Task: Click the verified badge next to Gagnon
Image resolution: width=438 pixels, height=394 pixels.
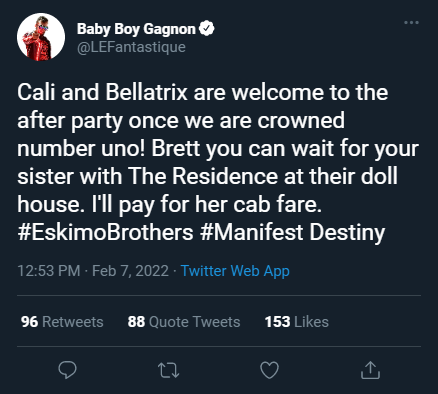Action: coord(207,29)
